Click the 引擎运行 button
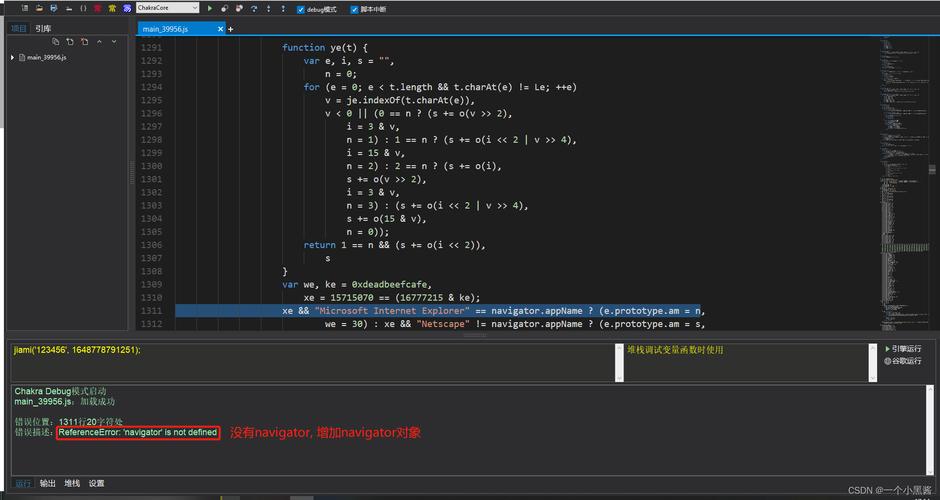 click(903, 348)
